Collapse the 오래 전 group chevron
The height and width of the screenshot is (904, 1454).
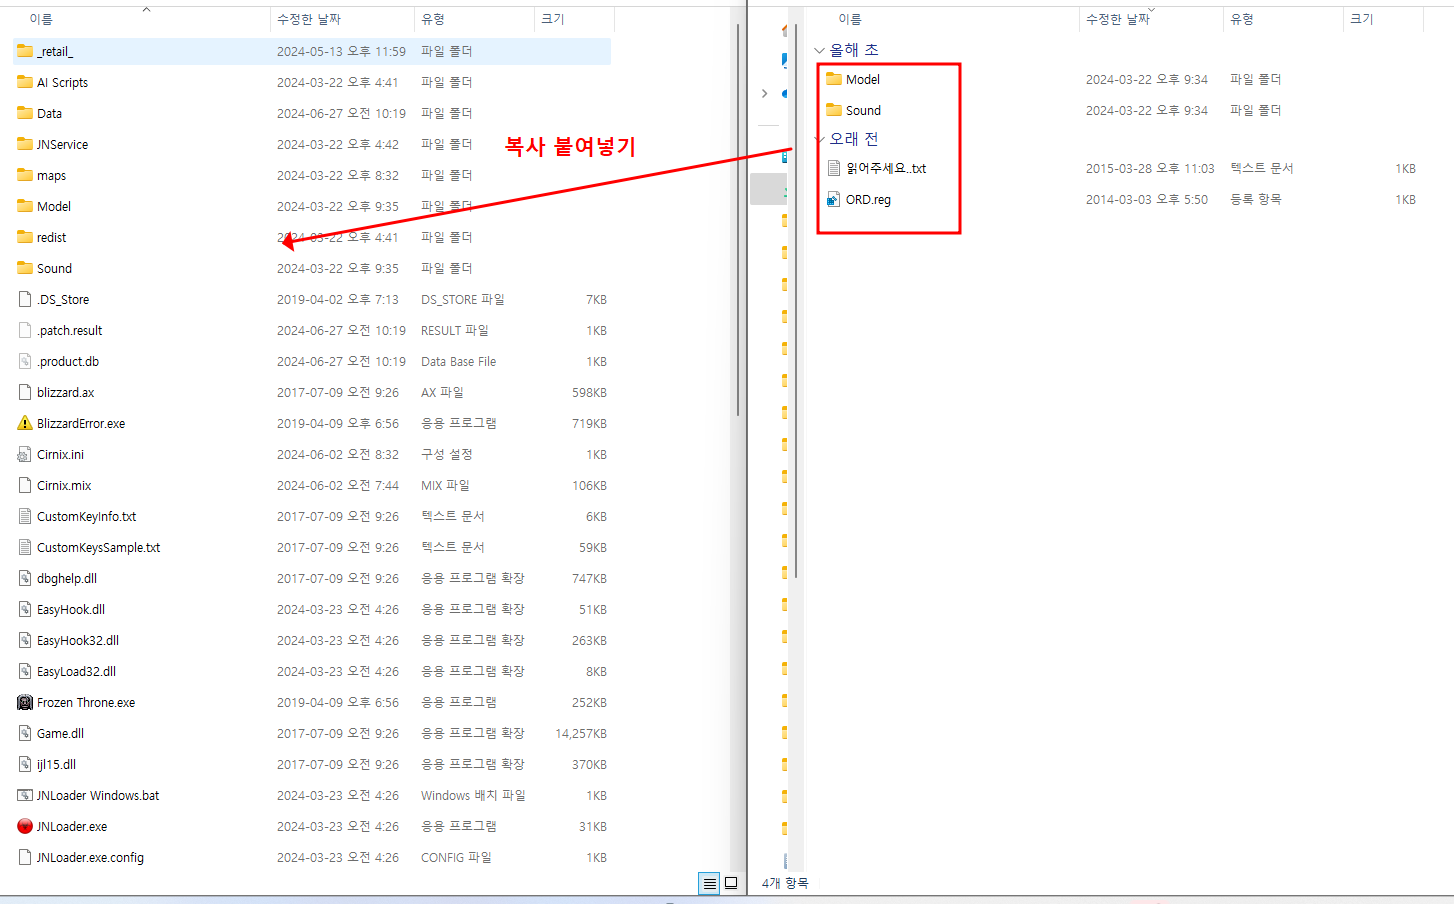click(x=818, y=138)
